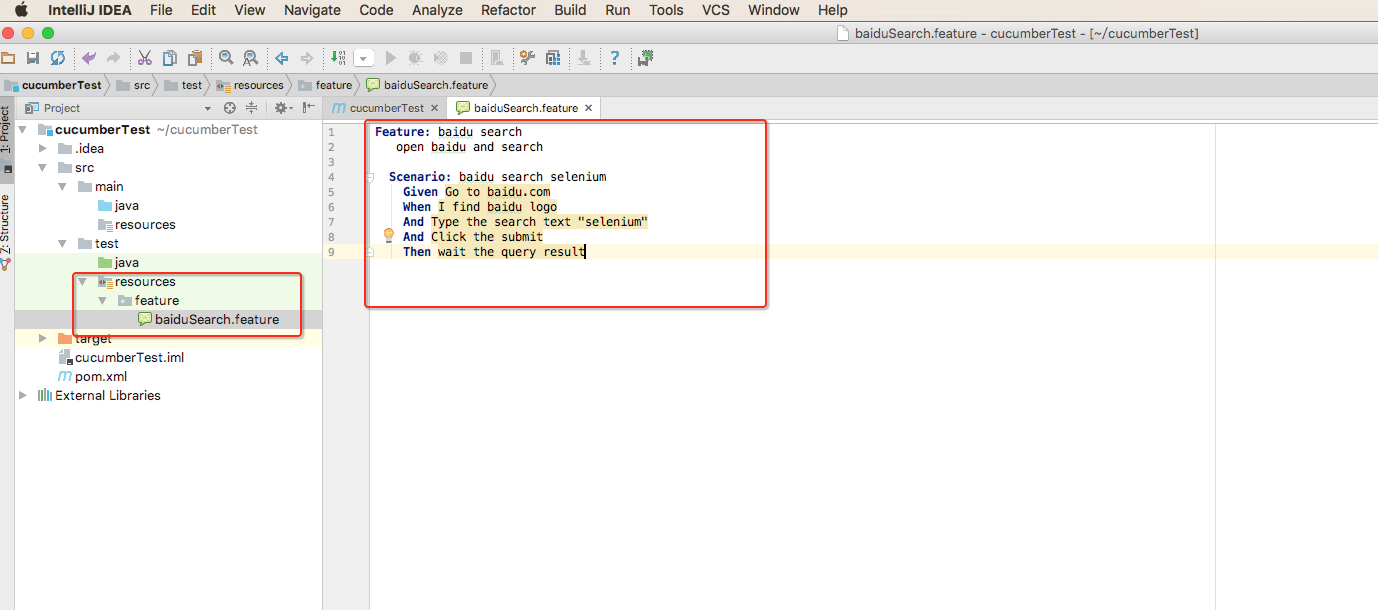Click the grayed download arrow icon
The image size is (1378, 610).
(x=583, y=58)
